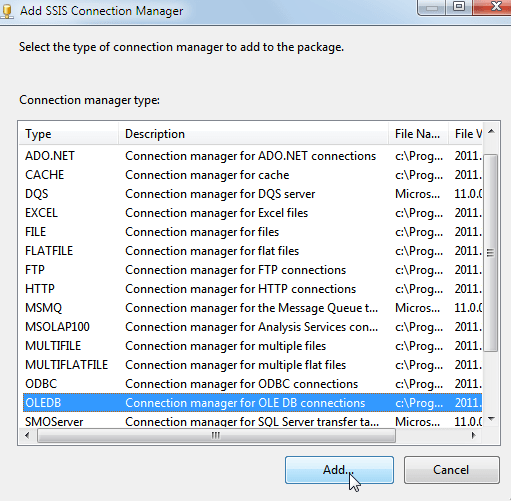
Task: Choose the SMOServer connection type
Action: (252, 421)
